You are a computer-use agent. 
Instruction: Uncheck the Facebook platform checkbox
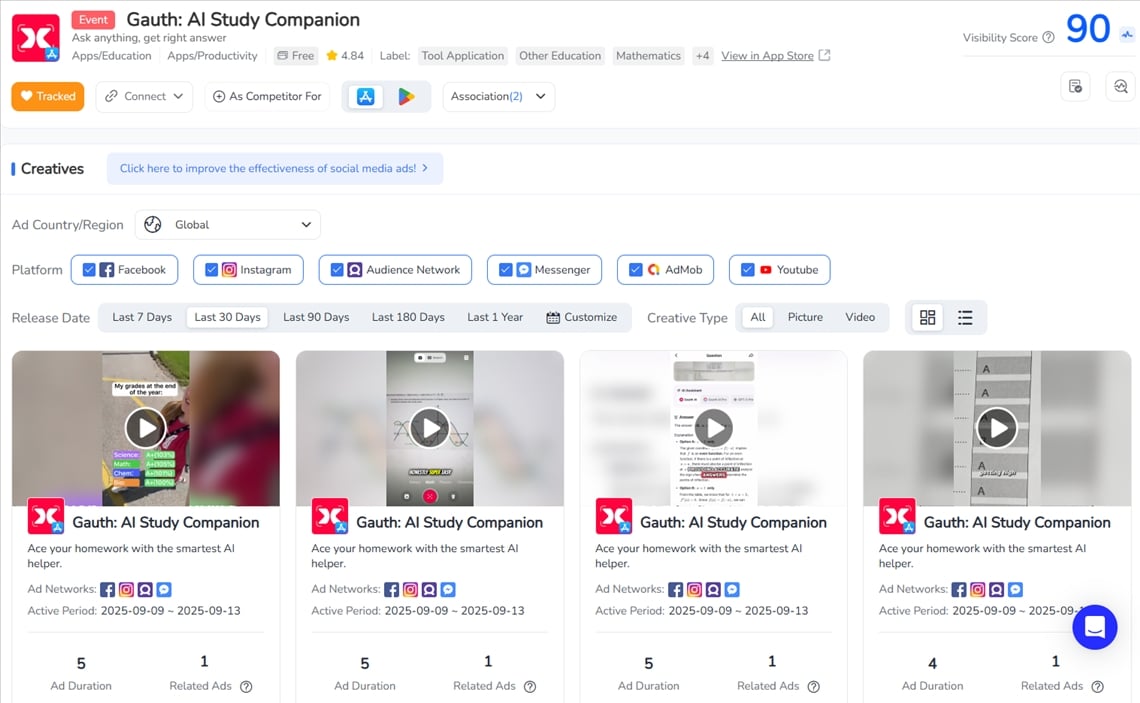[90, 270]
